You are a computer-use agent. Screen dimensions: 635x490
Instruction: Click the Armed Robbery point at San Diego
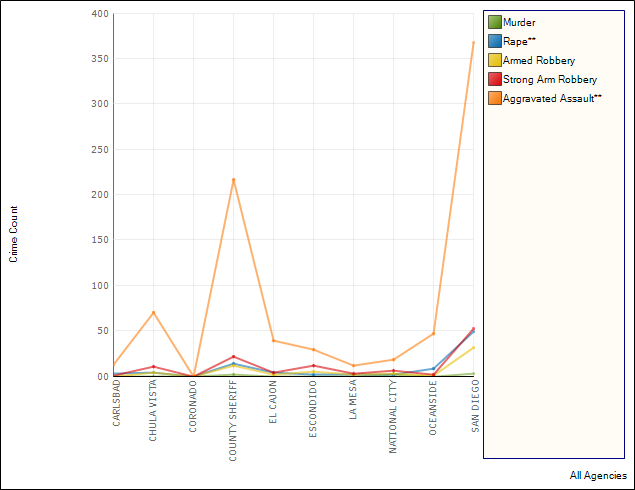point(473,347)
